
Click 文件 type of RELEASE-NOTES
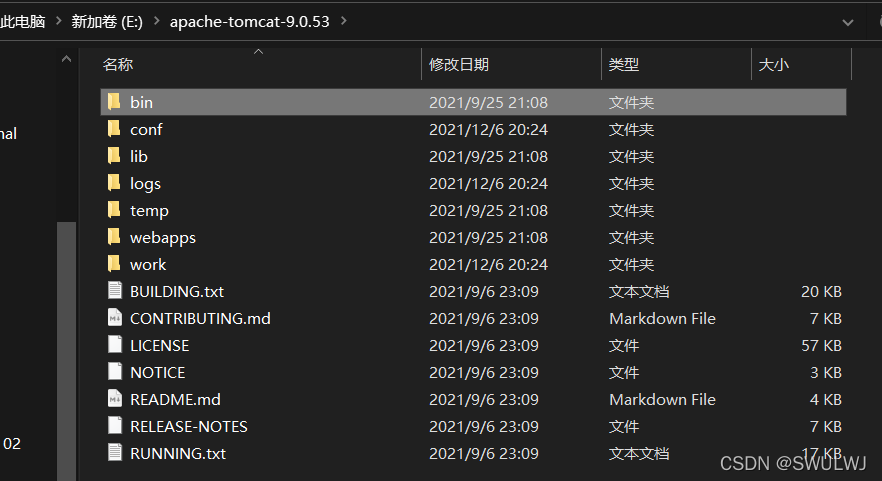(624, 426)
